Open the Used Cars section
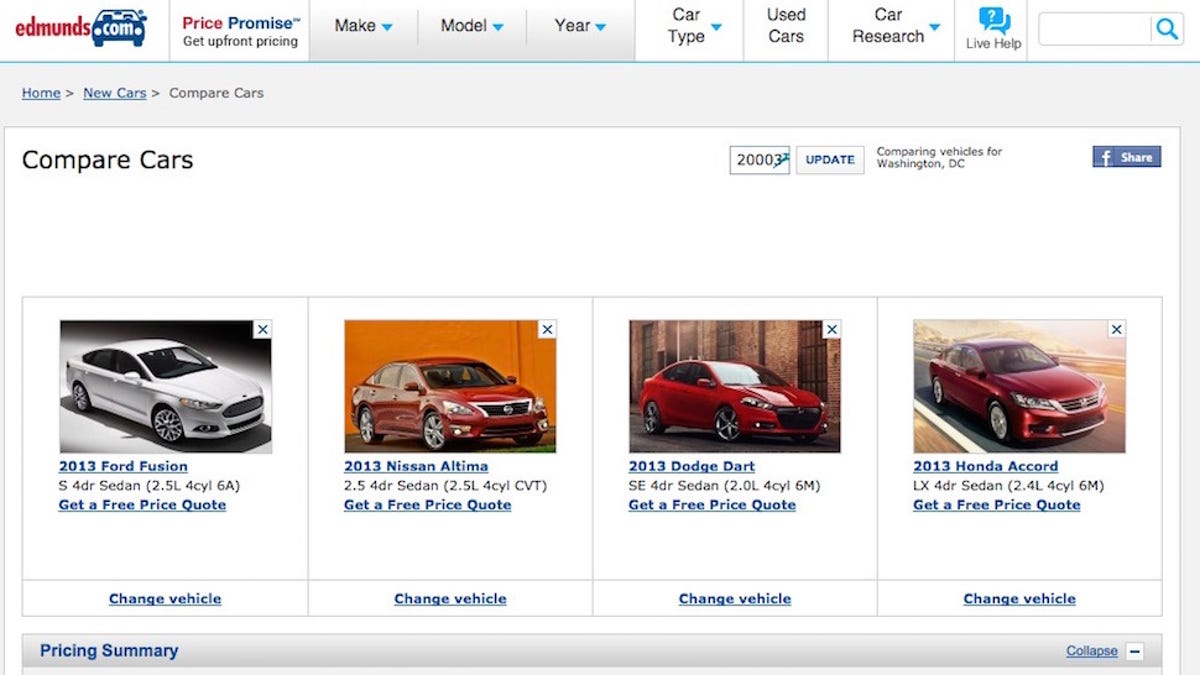1200x675 pixels. point(786,26)
